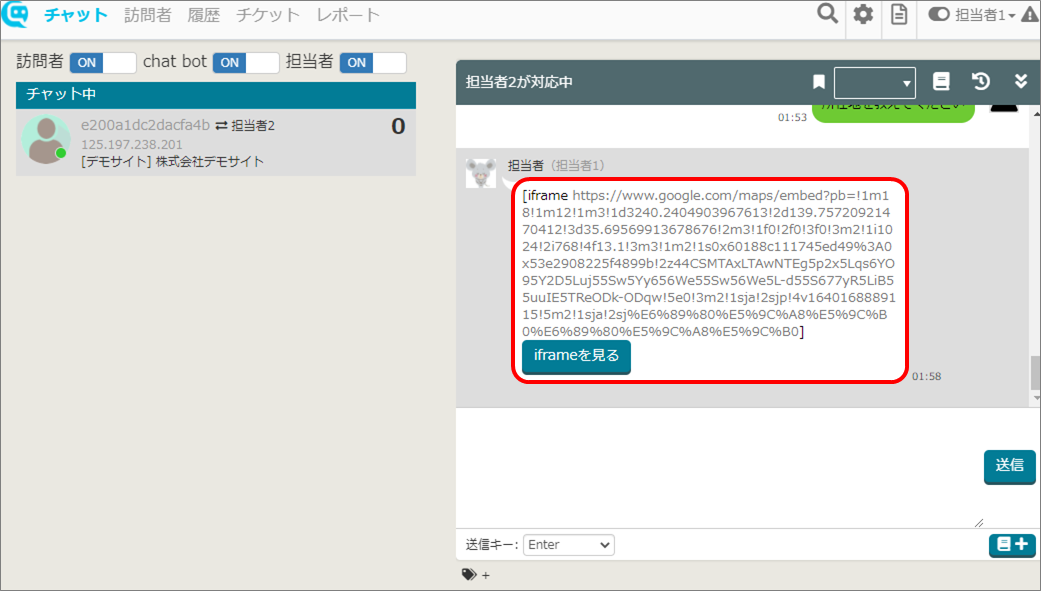Viewport: 1041px width, 591px height.
Task: Click the 担当者2が対応中 title
Action: [x=519, y=82]
